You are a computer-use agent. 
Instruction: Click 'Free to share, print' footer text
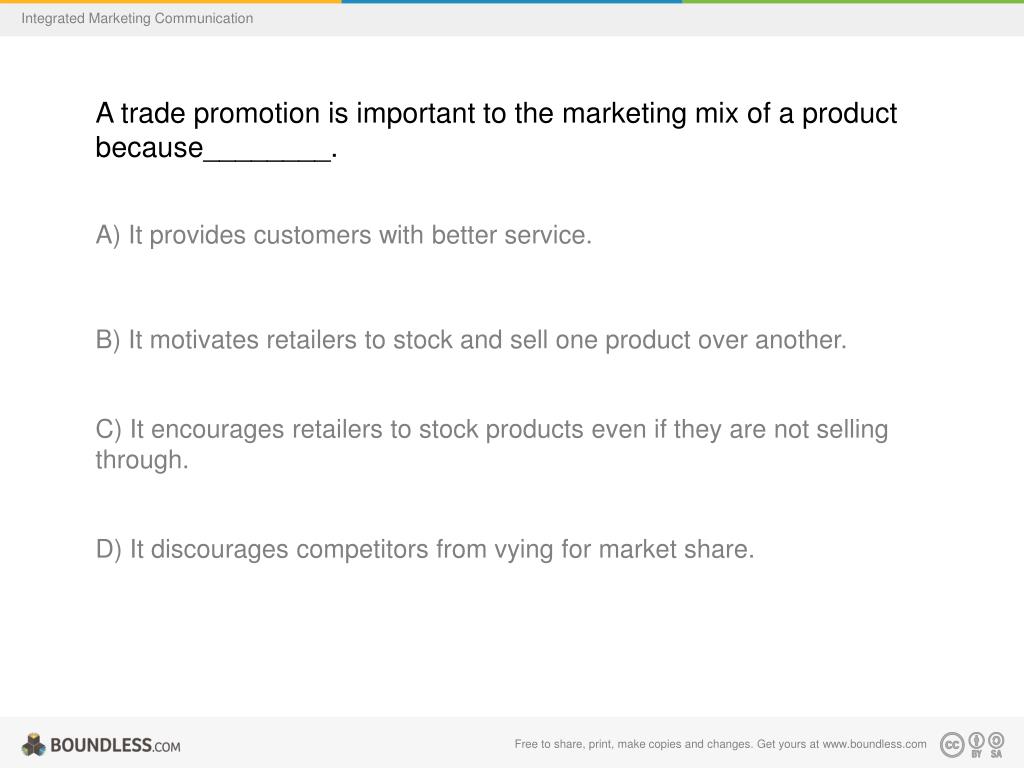point(563,744)
